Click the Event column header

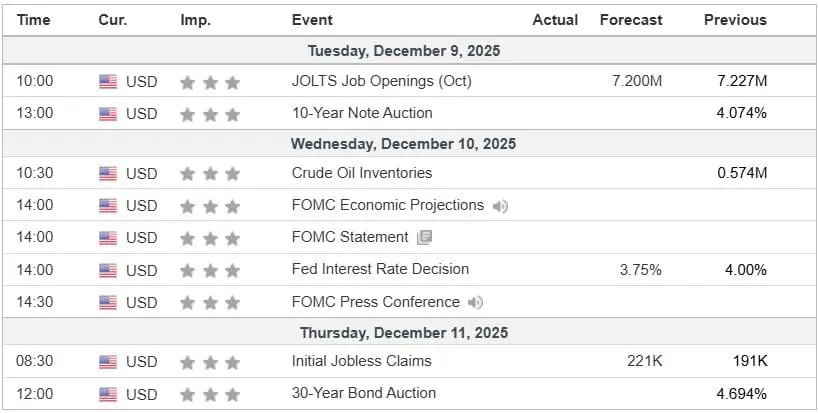coord(313,20)
